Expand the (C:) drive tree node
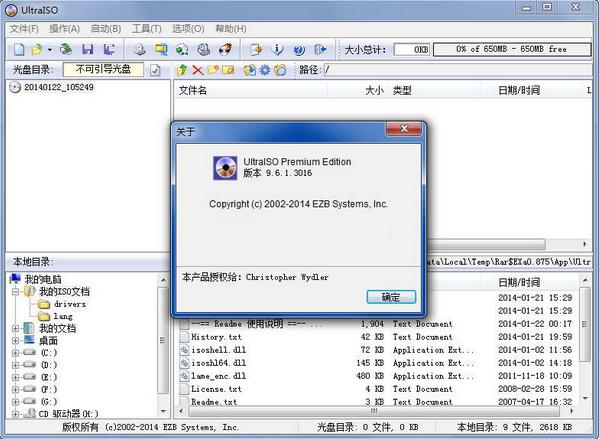This screenshot has width=599, height=439. click(15, 353)
